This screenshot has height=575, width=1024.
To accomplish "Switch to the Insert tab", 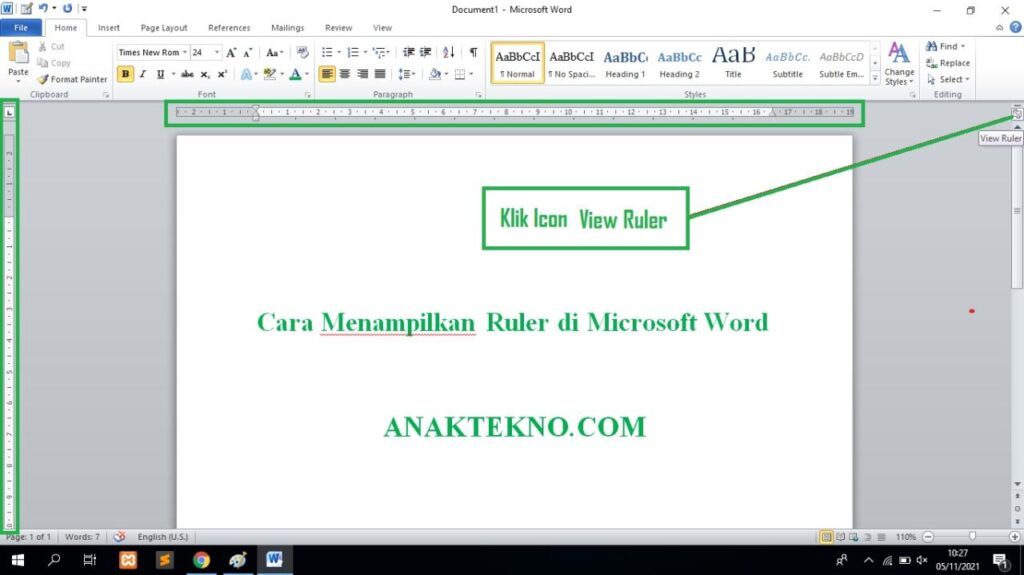I will coord(108,27).
